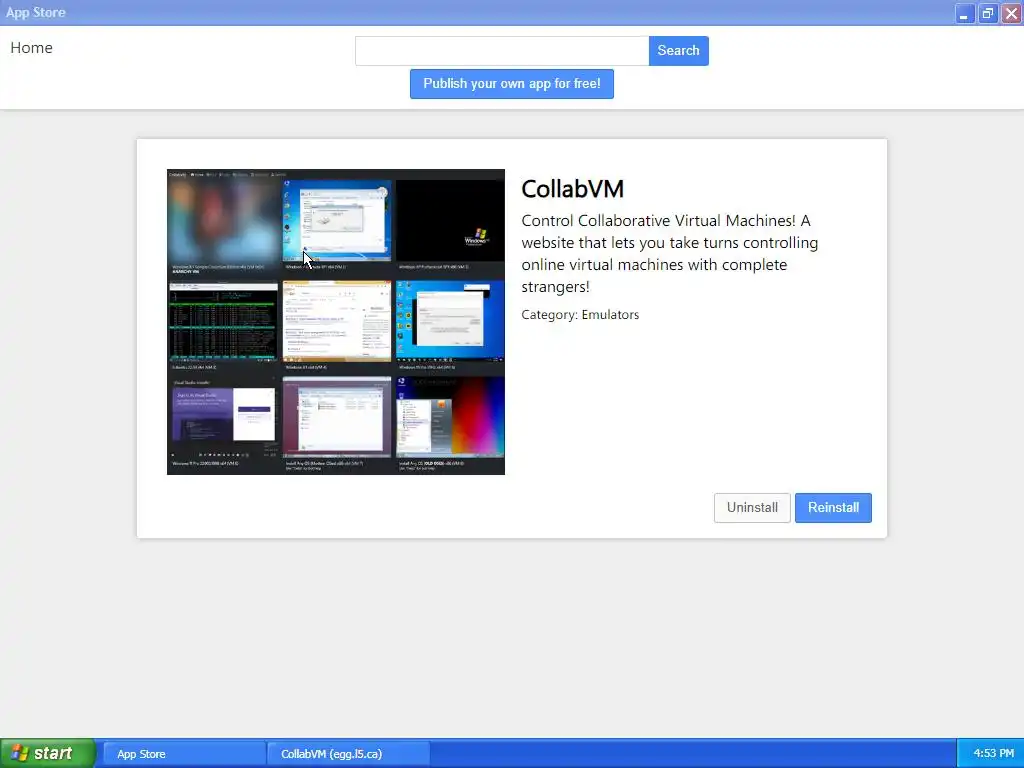Close the App Store window
Screen dimensions: 1024x768
point(1012,13)
